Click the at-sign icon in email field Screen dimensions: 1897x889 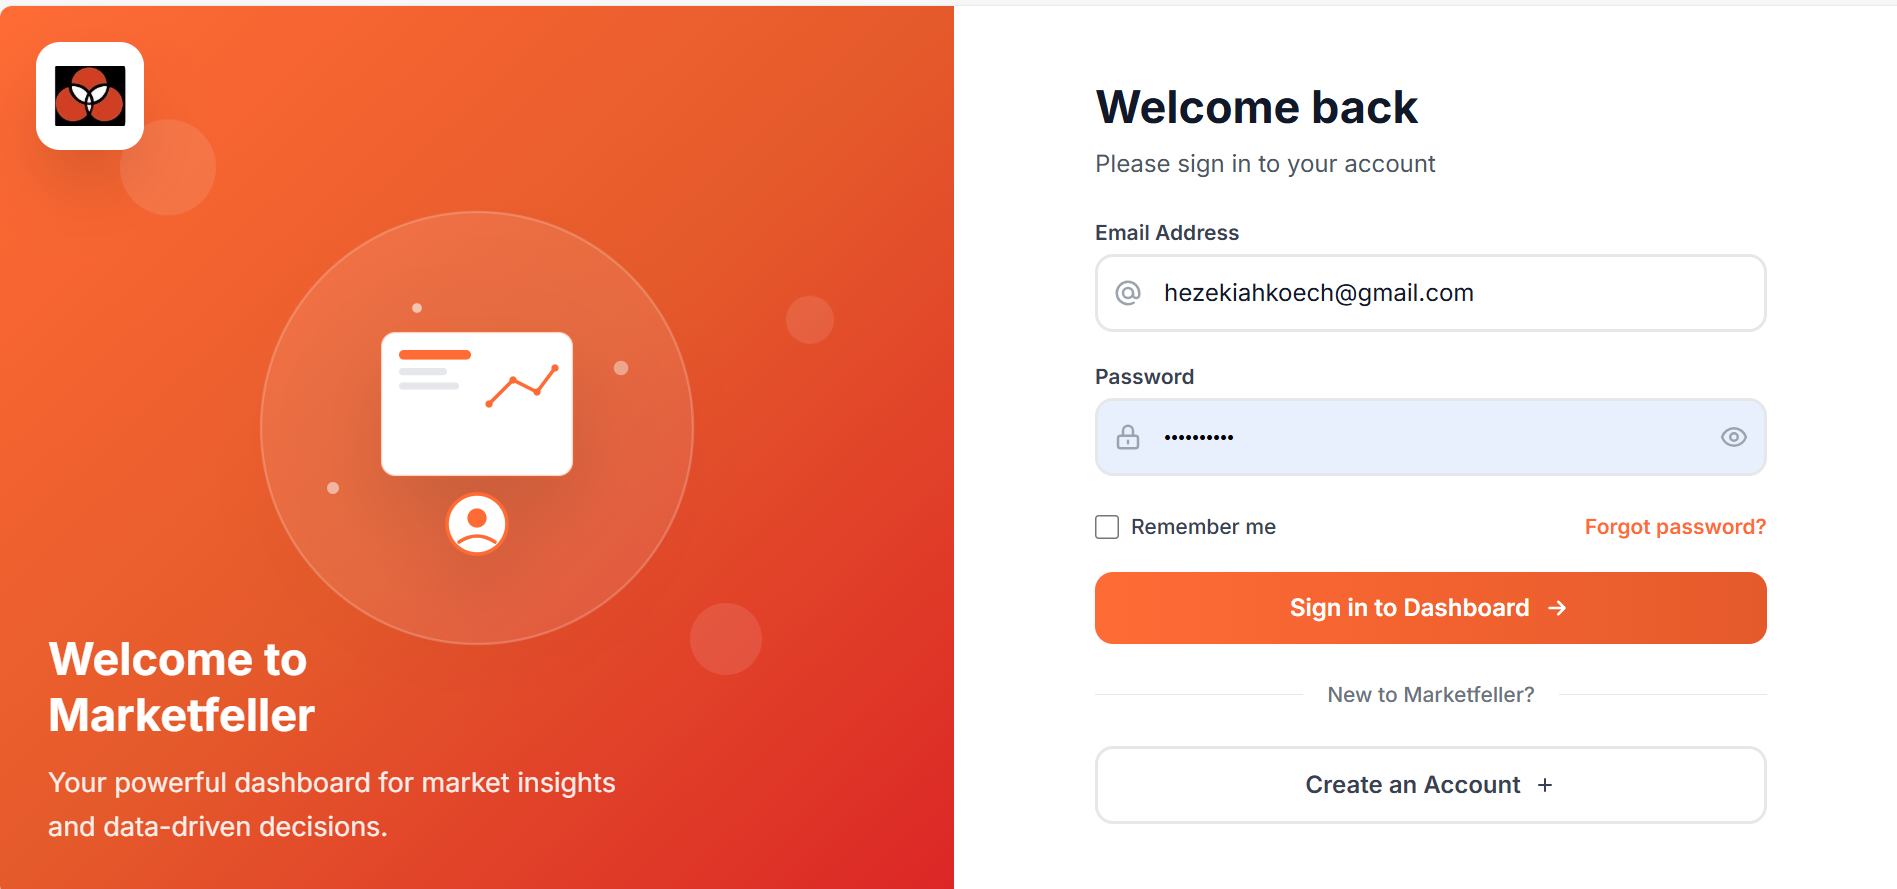click(1128, 293)
